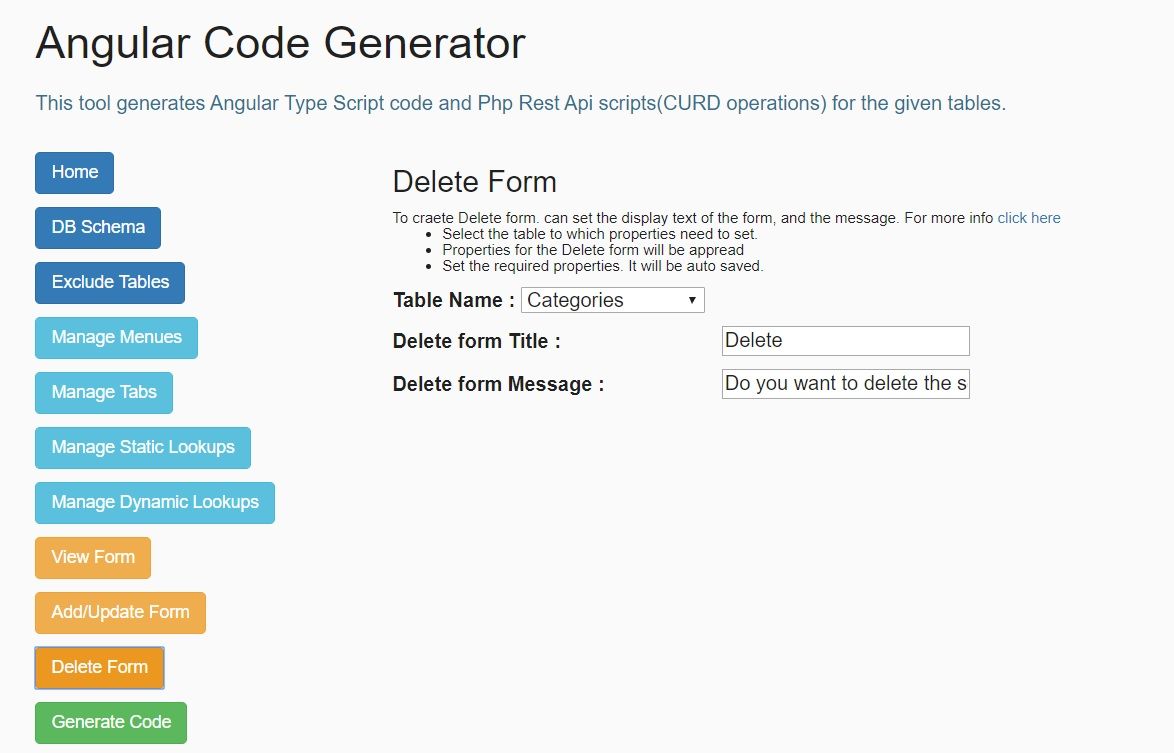Image resolution: width=1174 pixels, height=753 pixels.
Task: Click the "Delete form Title :" label
Action: click(476, 341)
